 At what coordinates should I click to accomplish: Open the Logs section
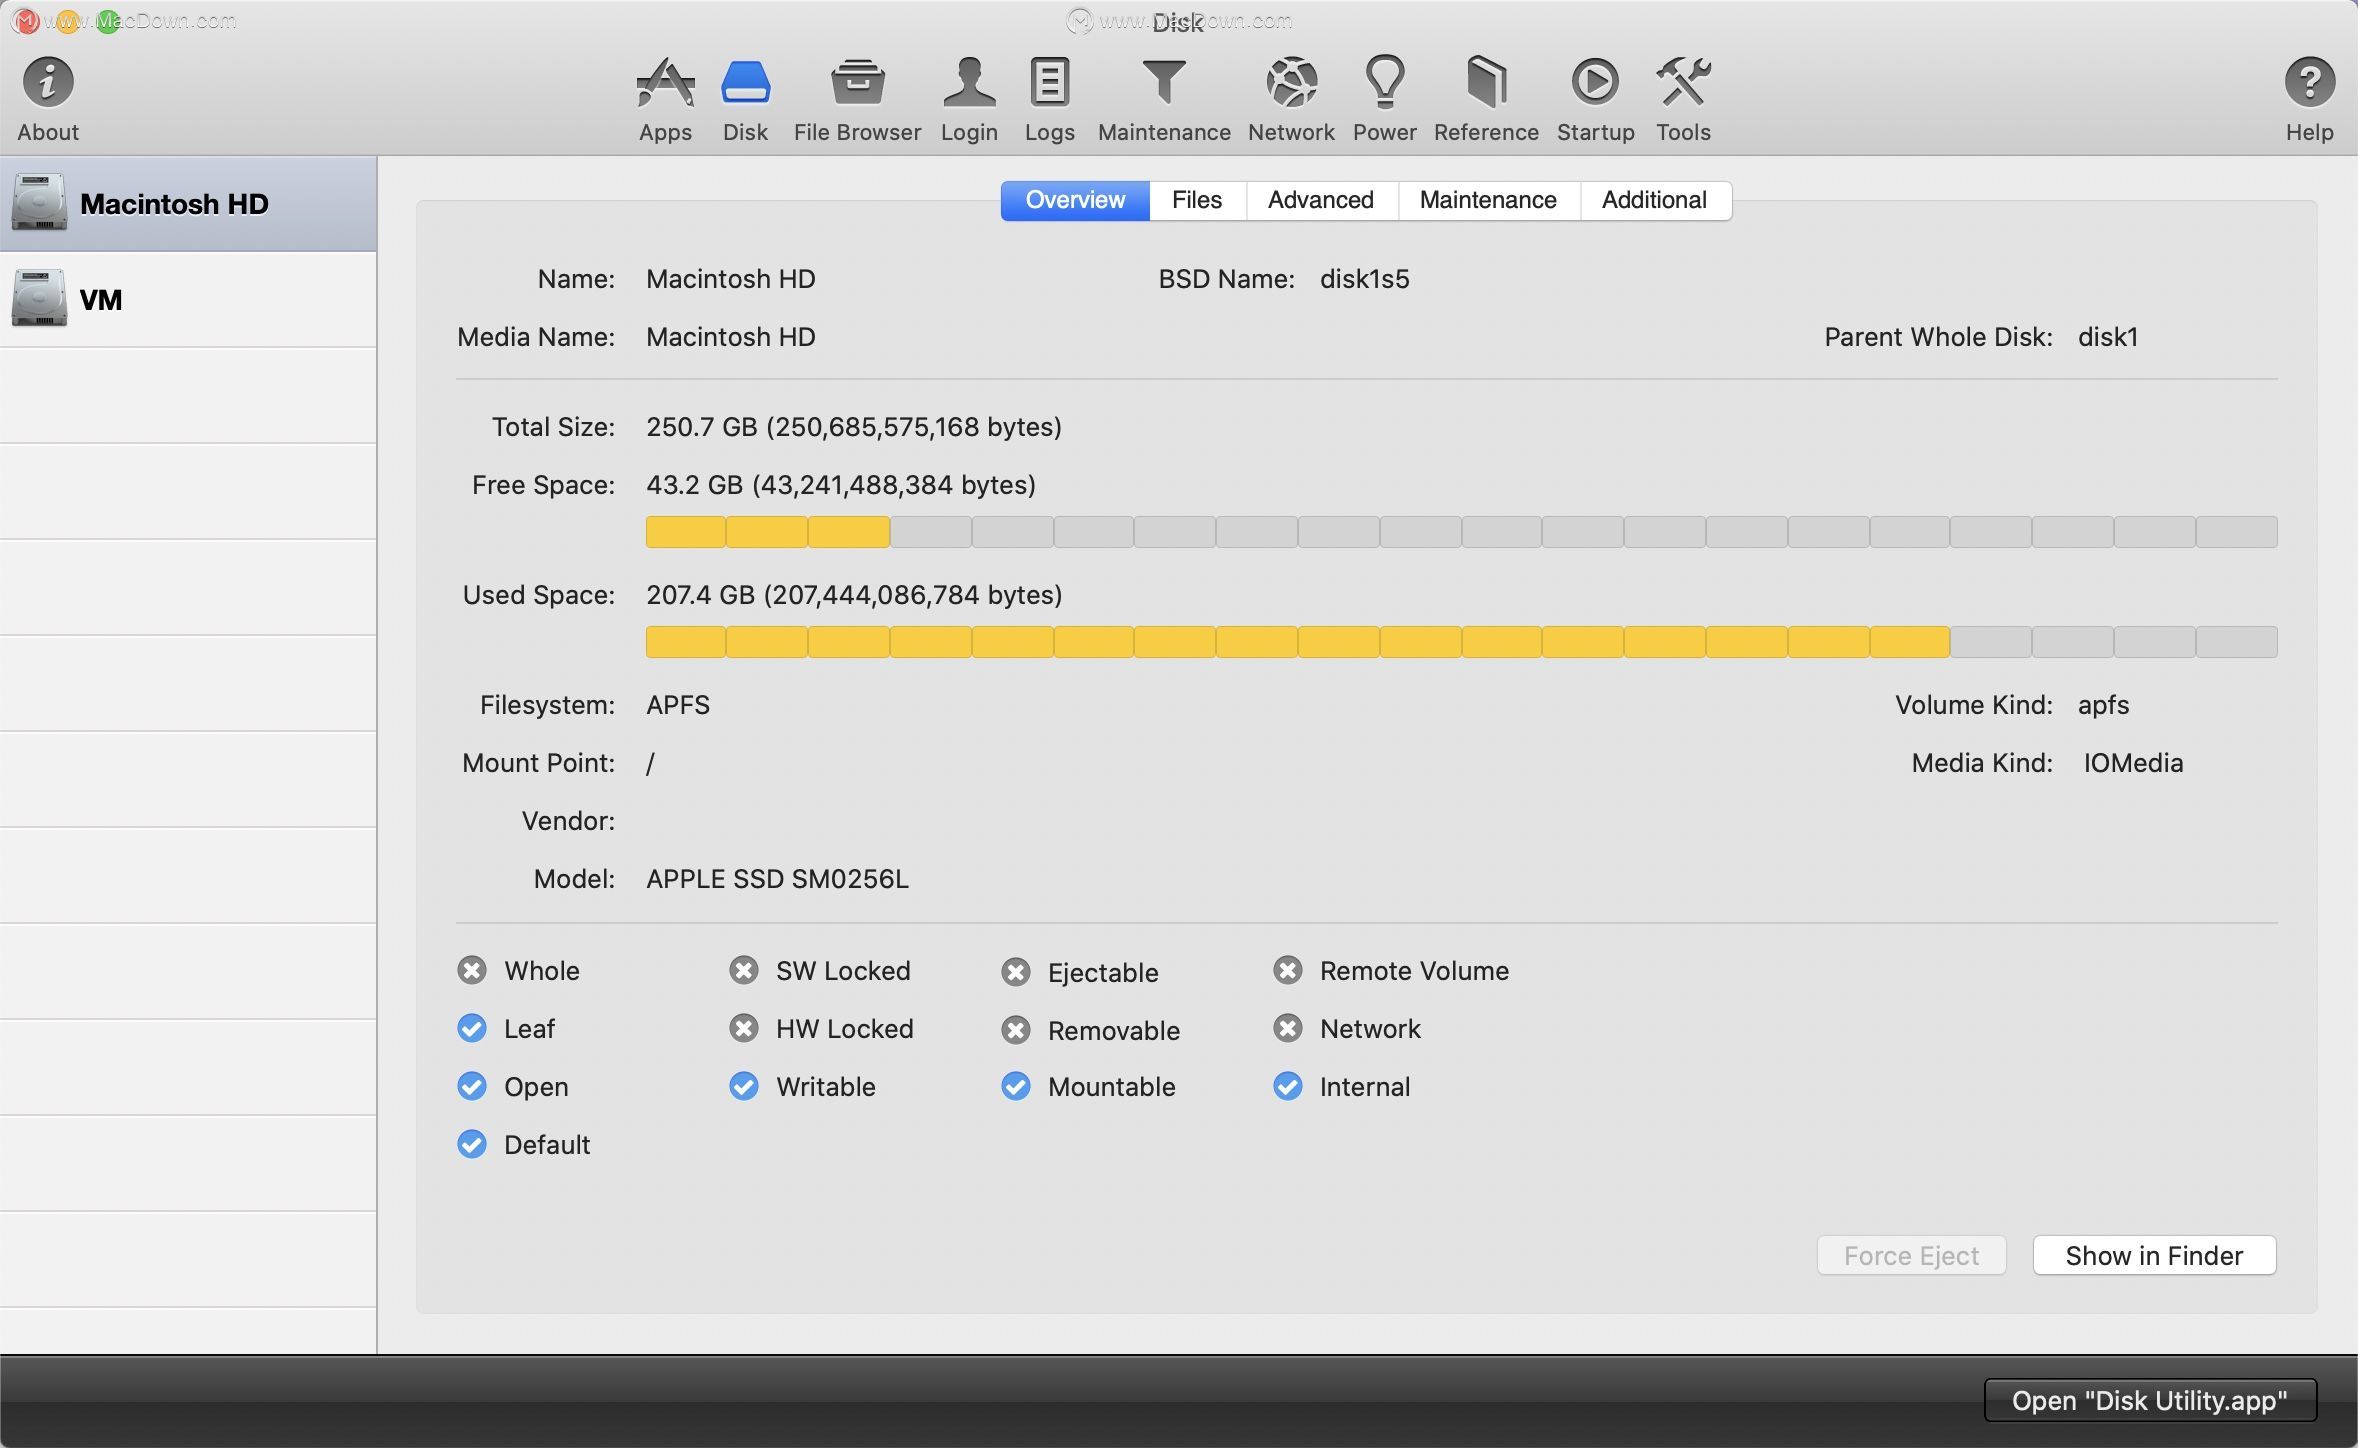(x=1049, y=98)
